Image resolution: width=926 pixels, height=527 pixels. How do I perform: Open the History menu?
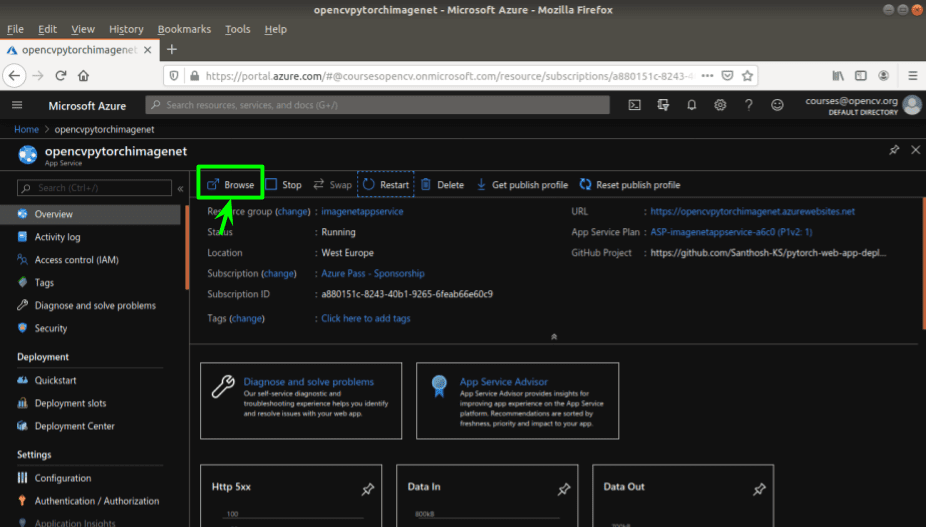point(126,29)
